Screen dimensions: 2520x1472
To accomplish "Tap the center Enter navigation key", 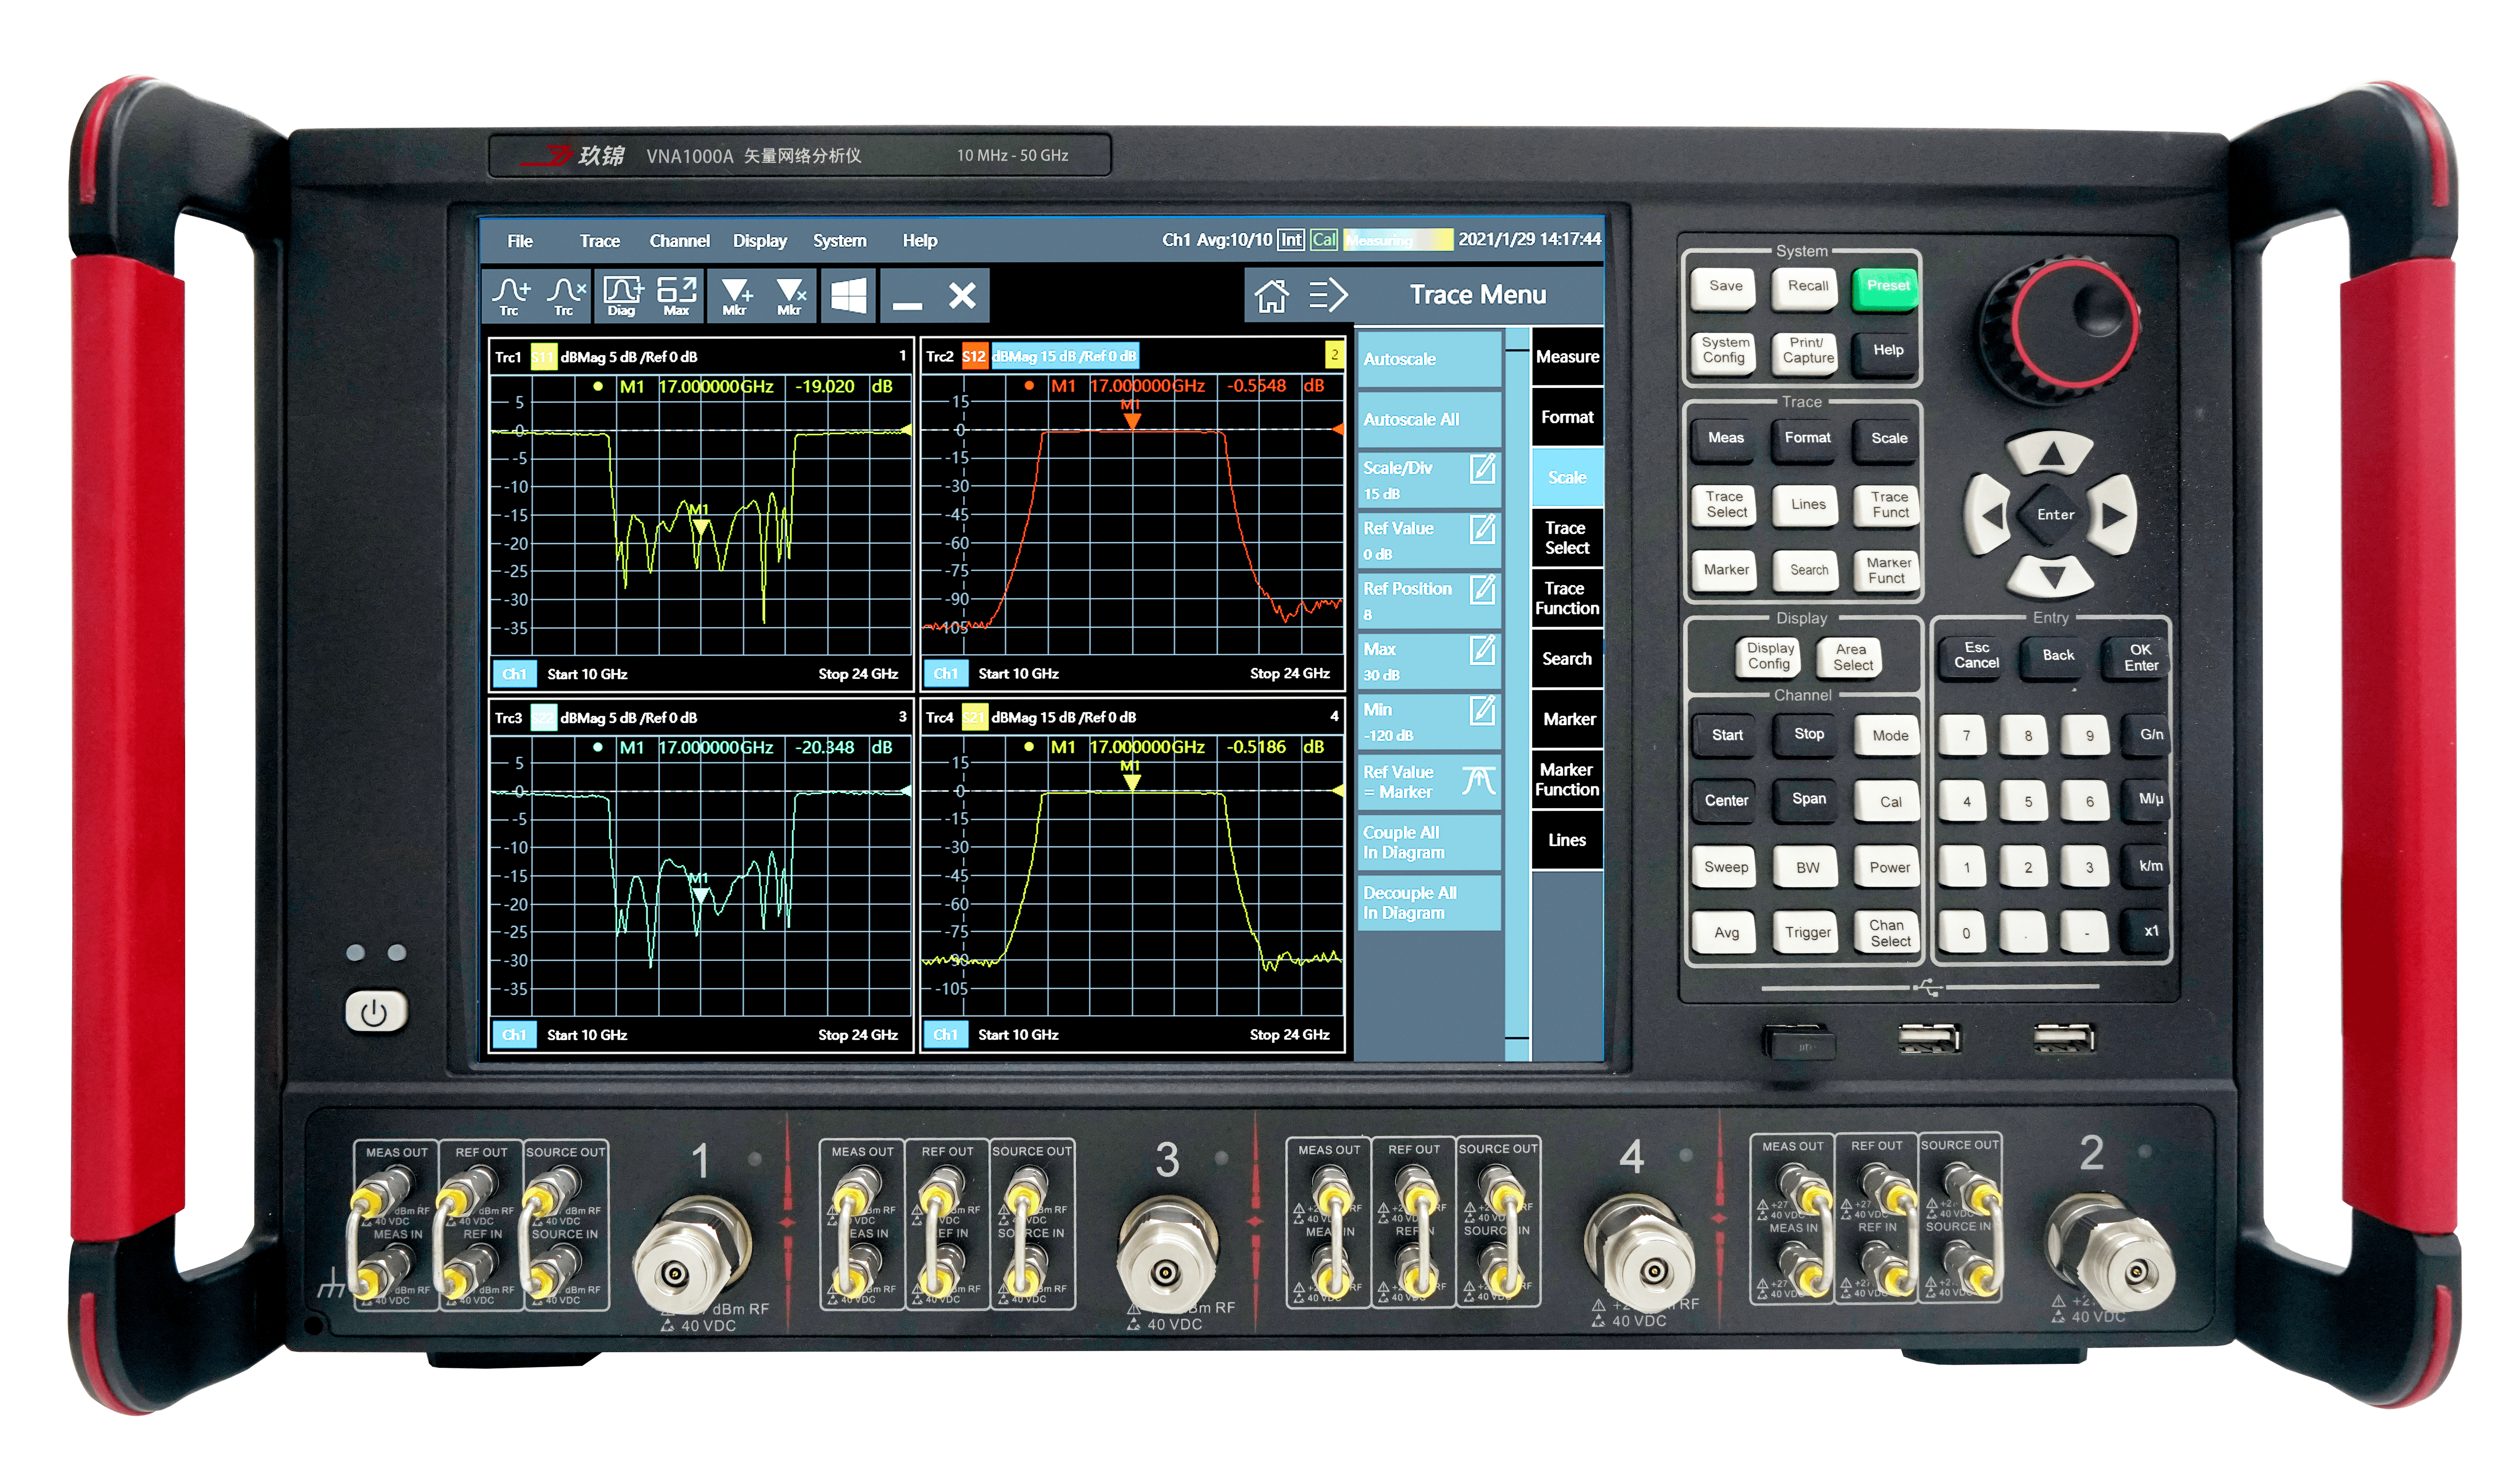I will 2054,515.
